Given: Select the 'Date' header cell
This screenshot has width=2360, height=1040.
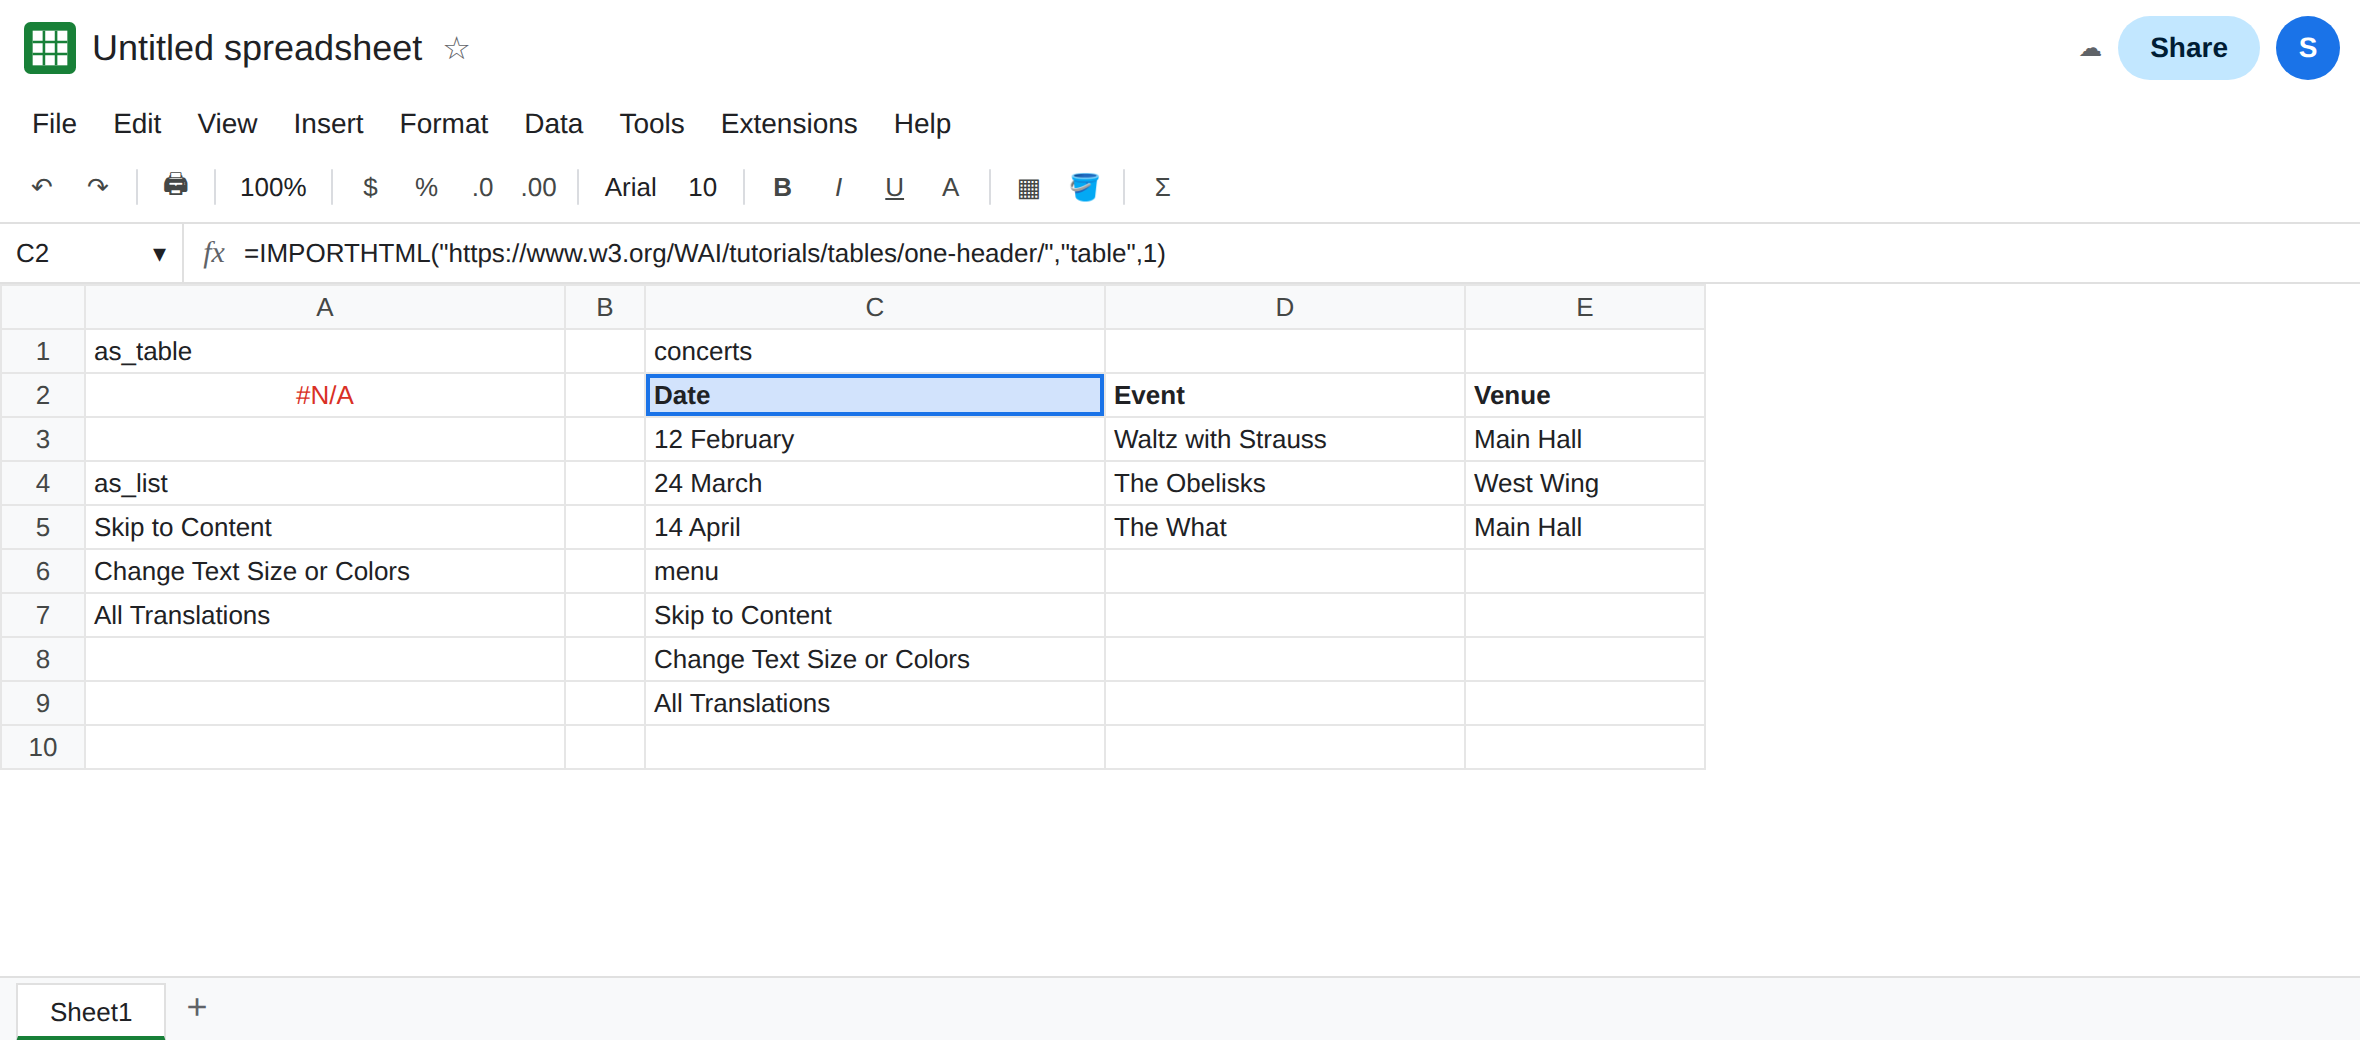Looking at the screenshot, I should point(875,395).
